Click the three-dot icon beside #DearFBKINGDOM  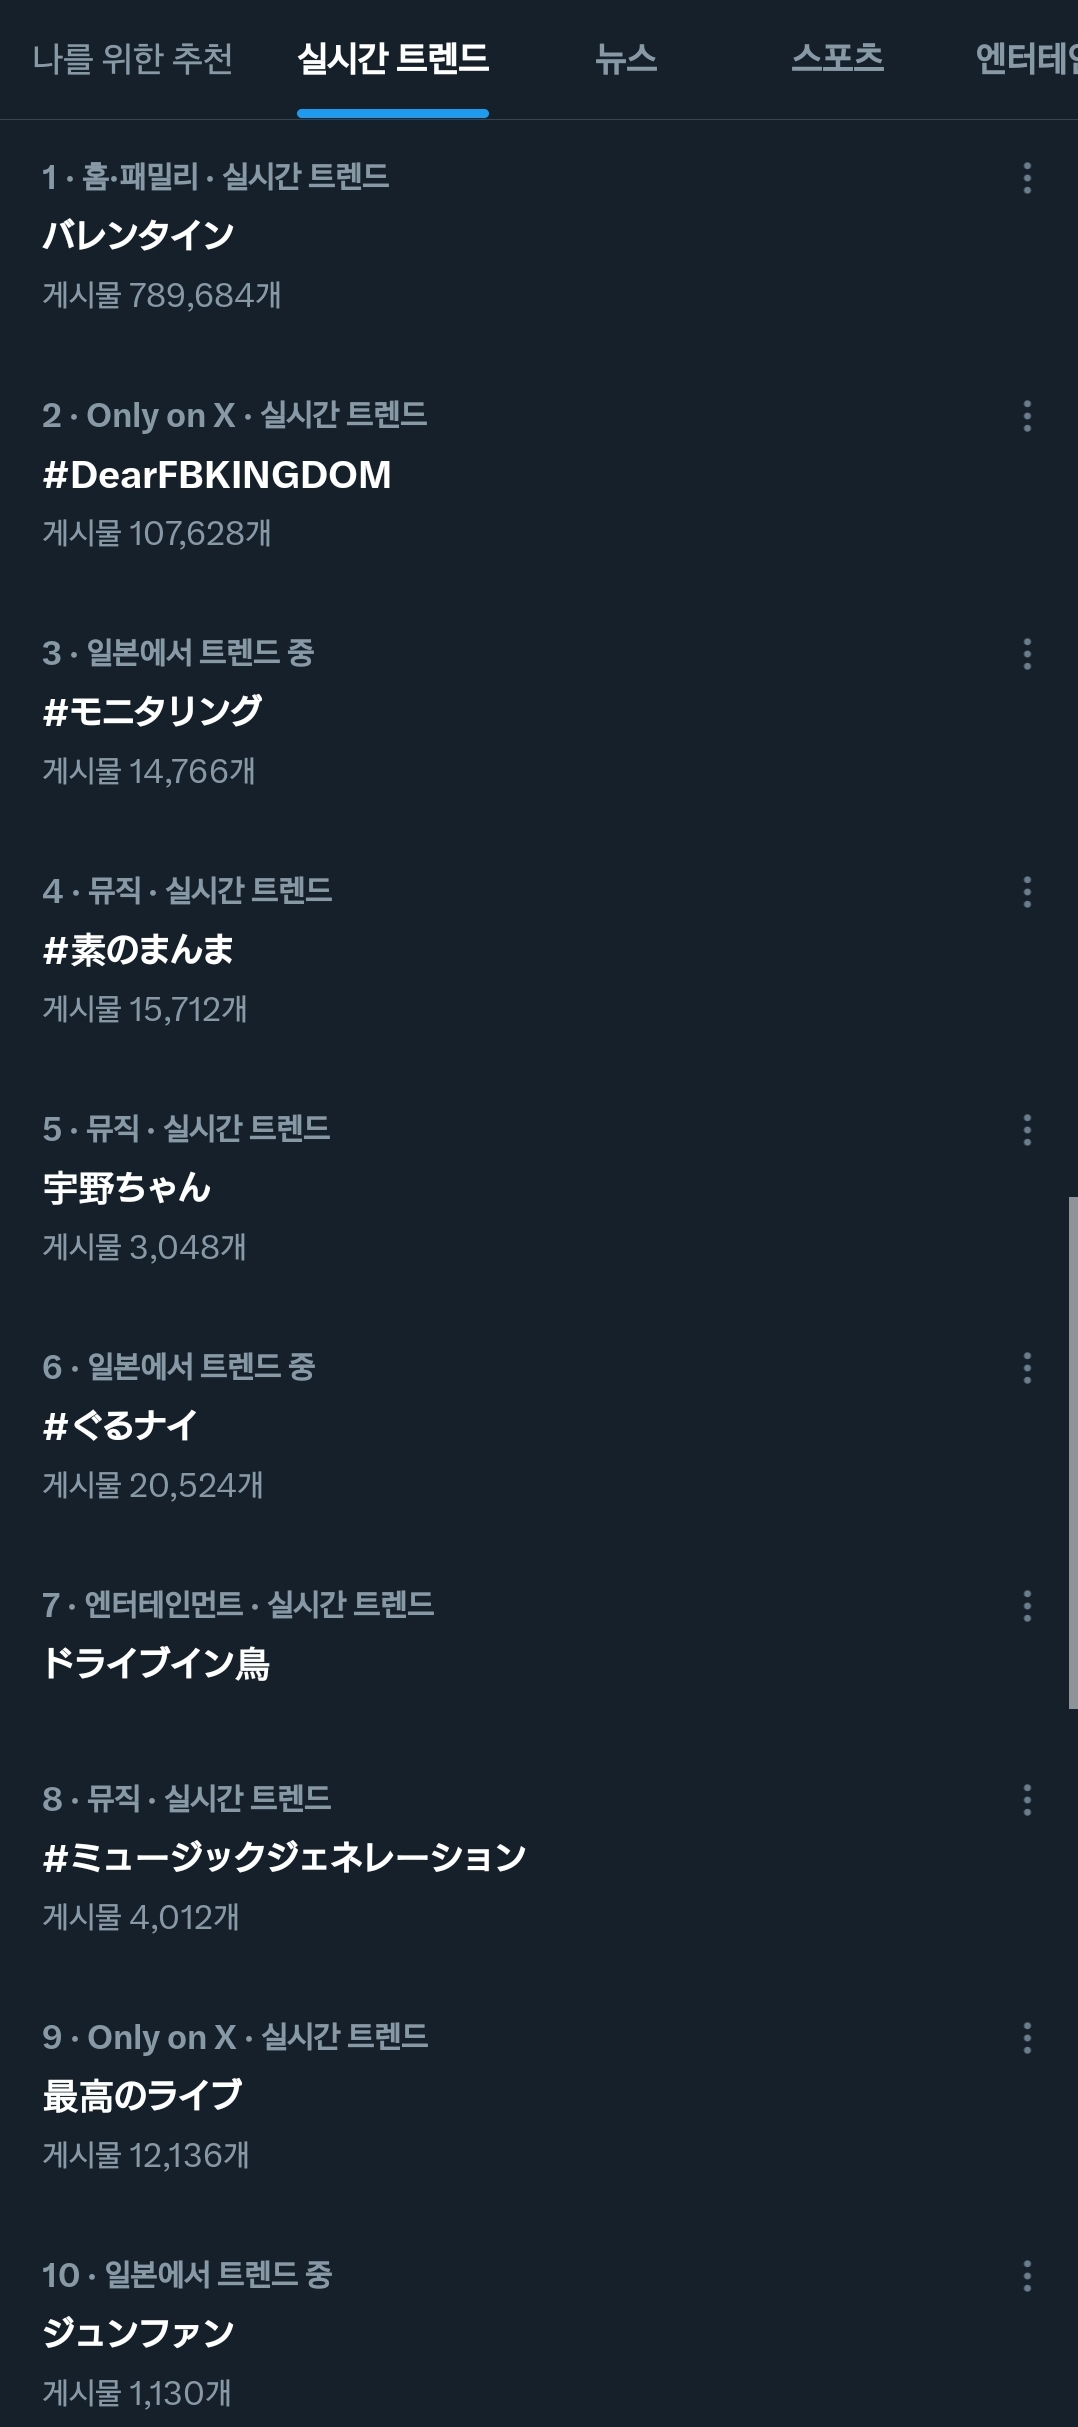tap(1029, 418)
